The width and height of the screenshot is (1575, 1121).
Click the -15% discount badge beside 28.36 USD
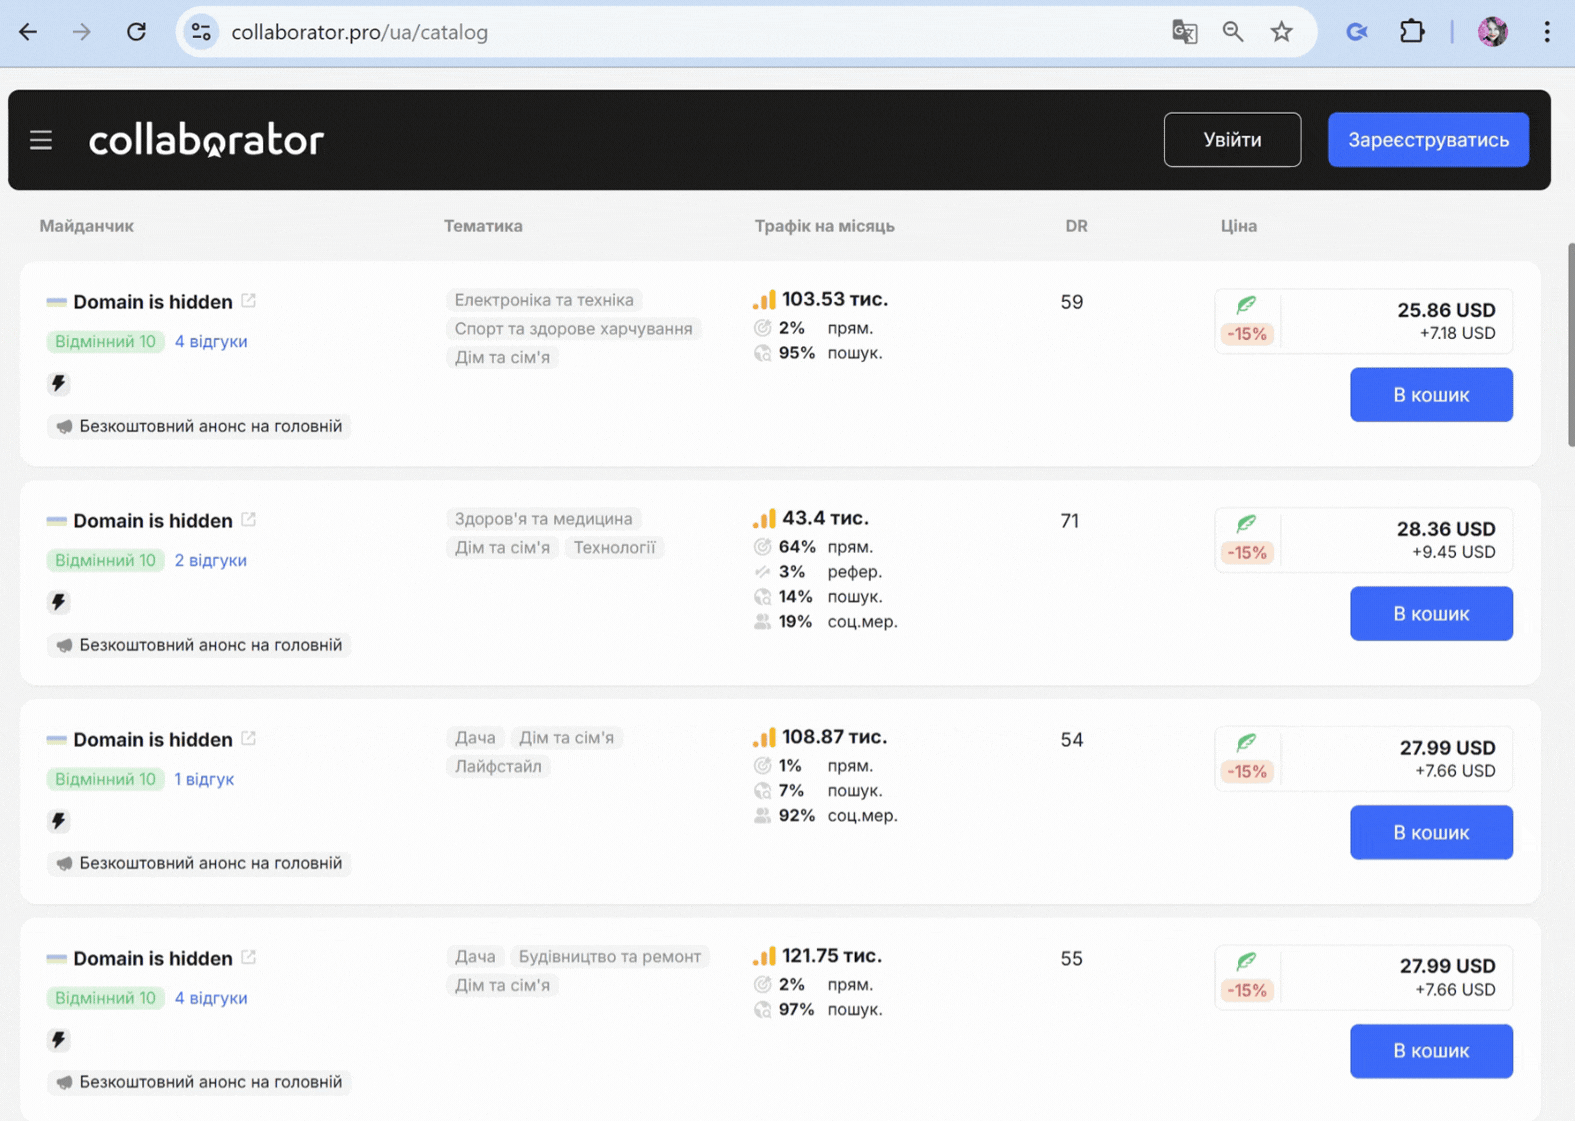coord(1247,553)
